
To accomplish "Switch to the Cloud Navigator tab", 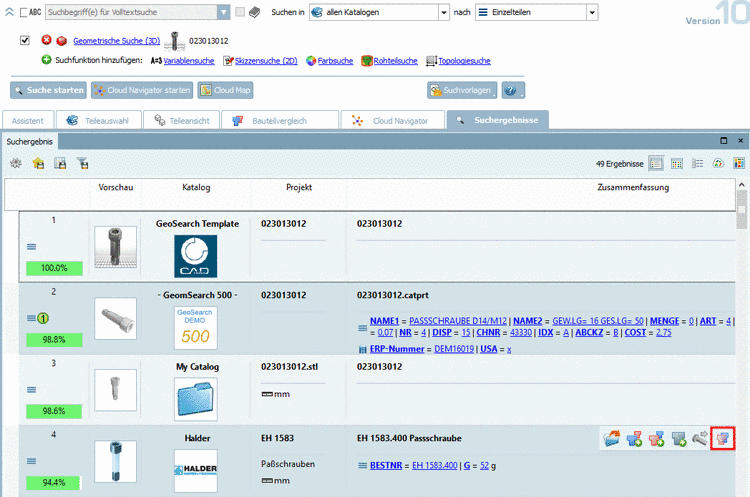I will (x=393, y=121).
